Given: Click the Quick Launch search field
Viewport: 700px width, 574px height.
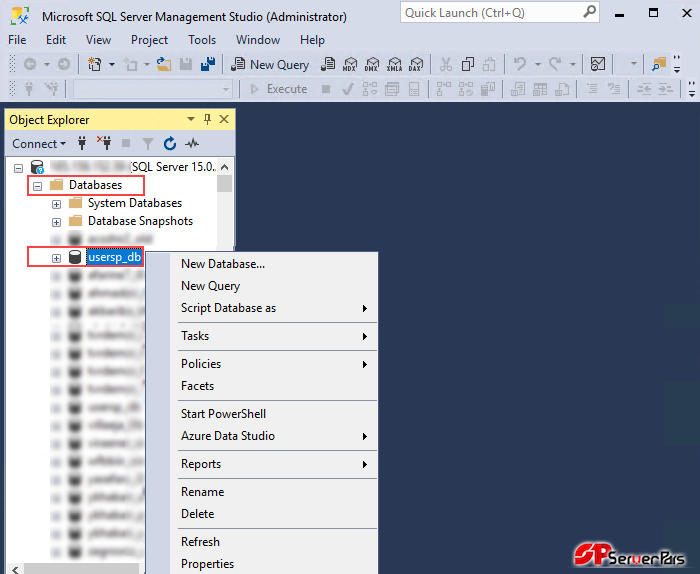Looking at the screenshot, I should tap(499, 12).
